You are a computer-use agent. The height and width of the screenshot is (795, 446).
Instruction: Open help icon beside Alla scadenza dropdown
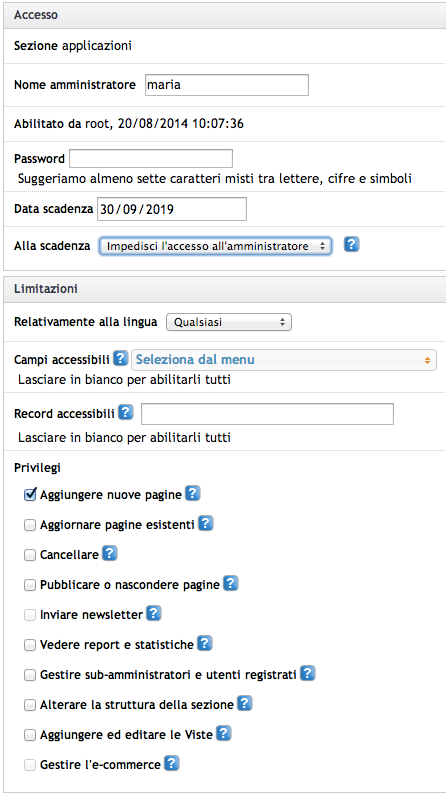pos(352,245)
